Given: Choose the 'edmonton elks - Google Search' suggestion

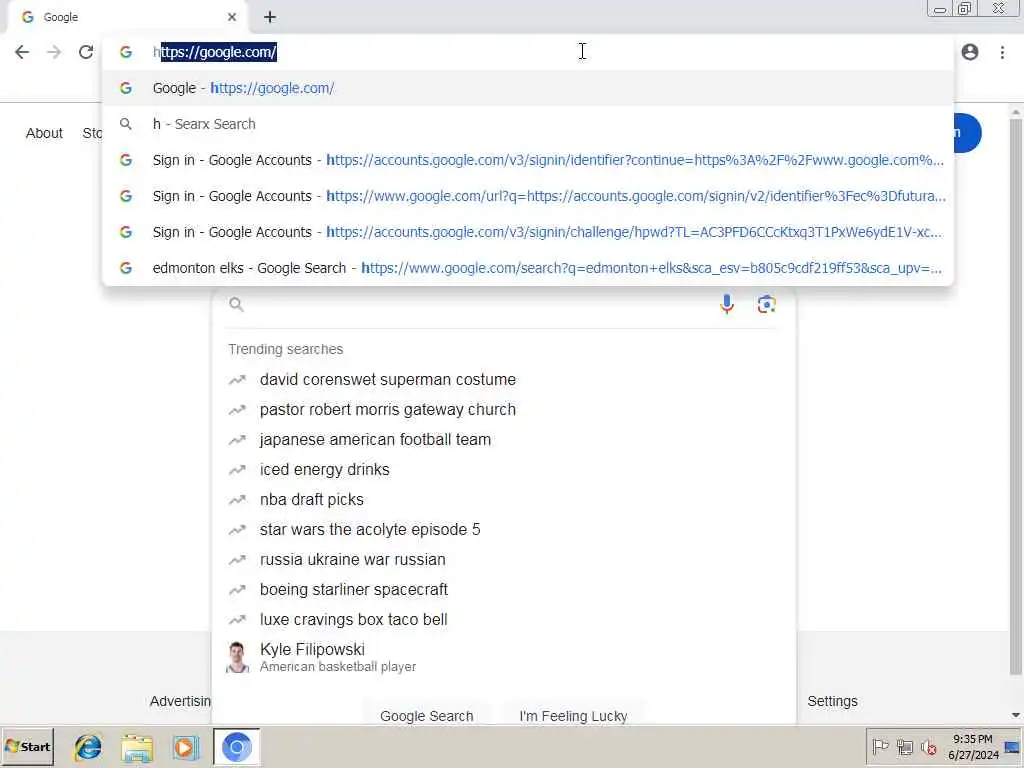Looking at the screenshot, I should point(528,268).
